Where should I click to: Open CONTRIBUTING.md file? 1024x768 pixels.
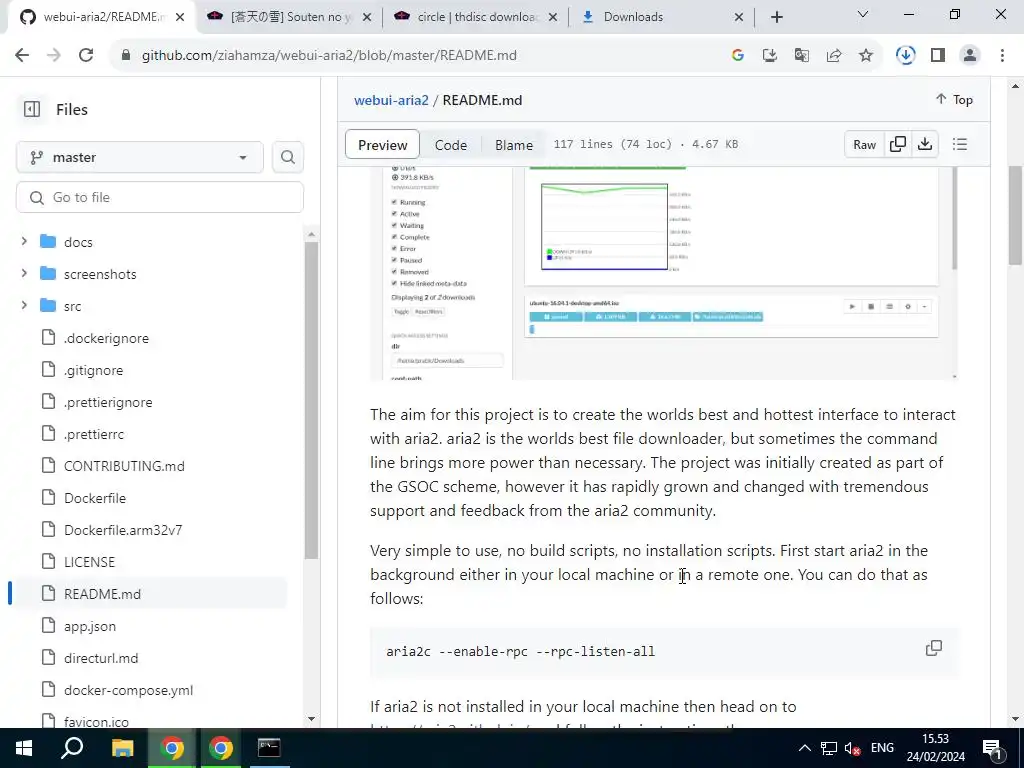(x=124, y=466)
